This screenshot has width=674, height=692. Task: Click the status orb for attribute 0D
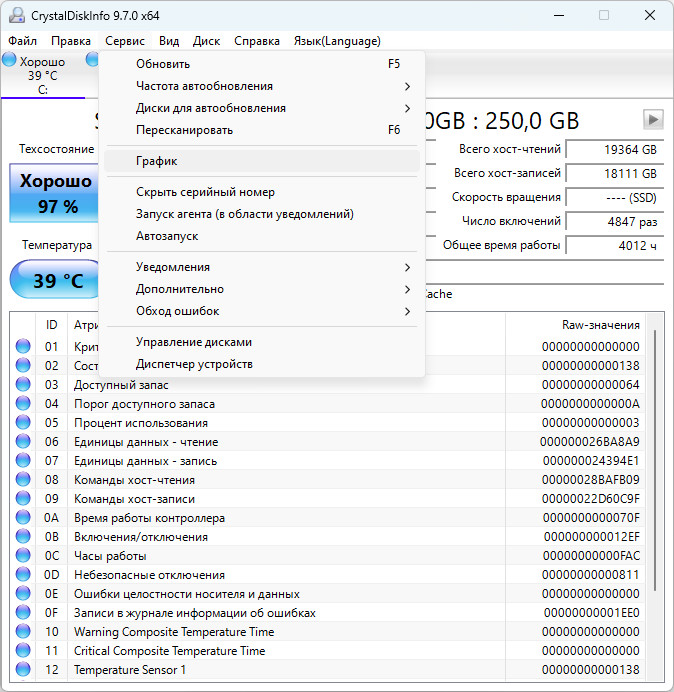pos(23,574)
